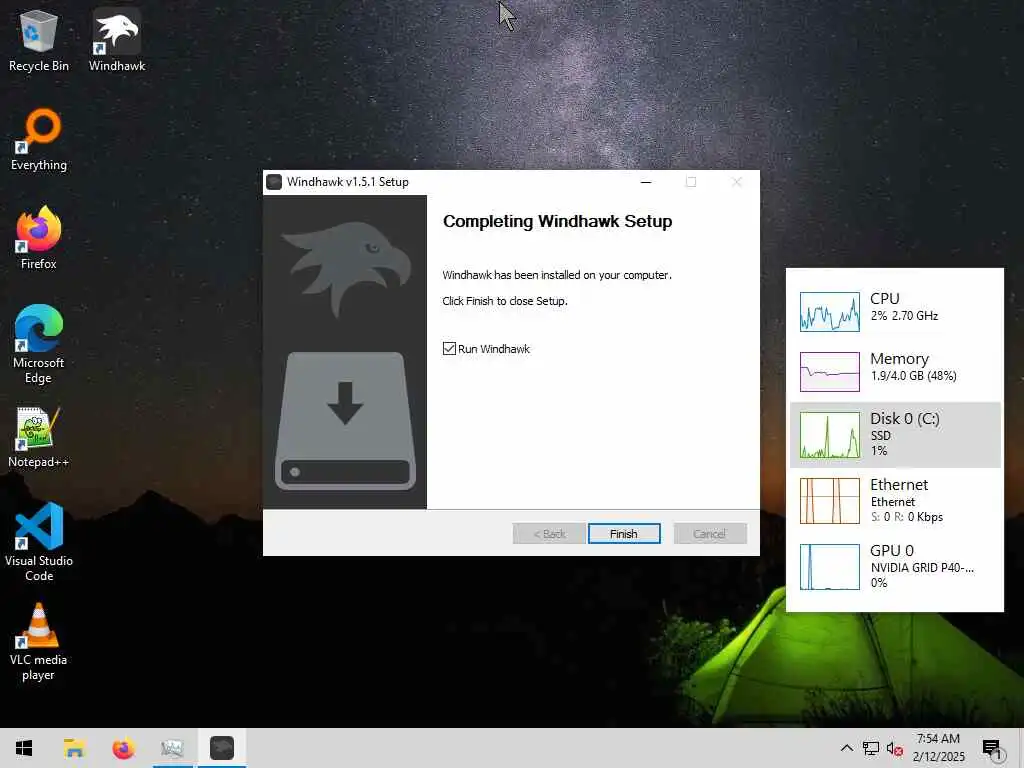The height and width of the screenshot is (768, 1024).
Task: Open the Recycle Bin desktop icon
Action: coord(39,40)
